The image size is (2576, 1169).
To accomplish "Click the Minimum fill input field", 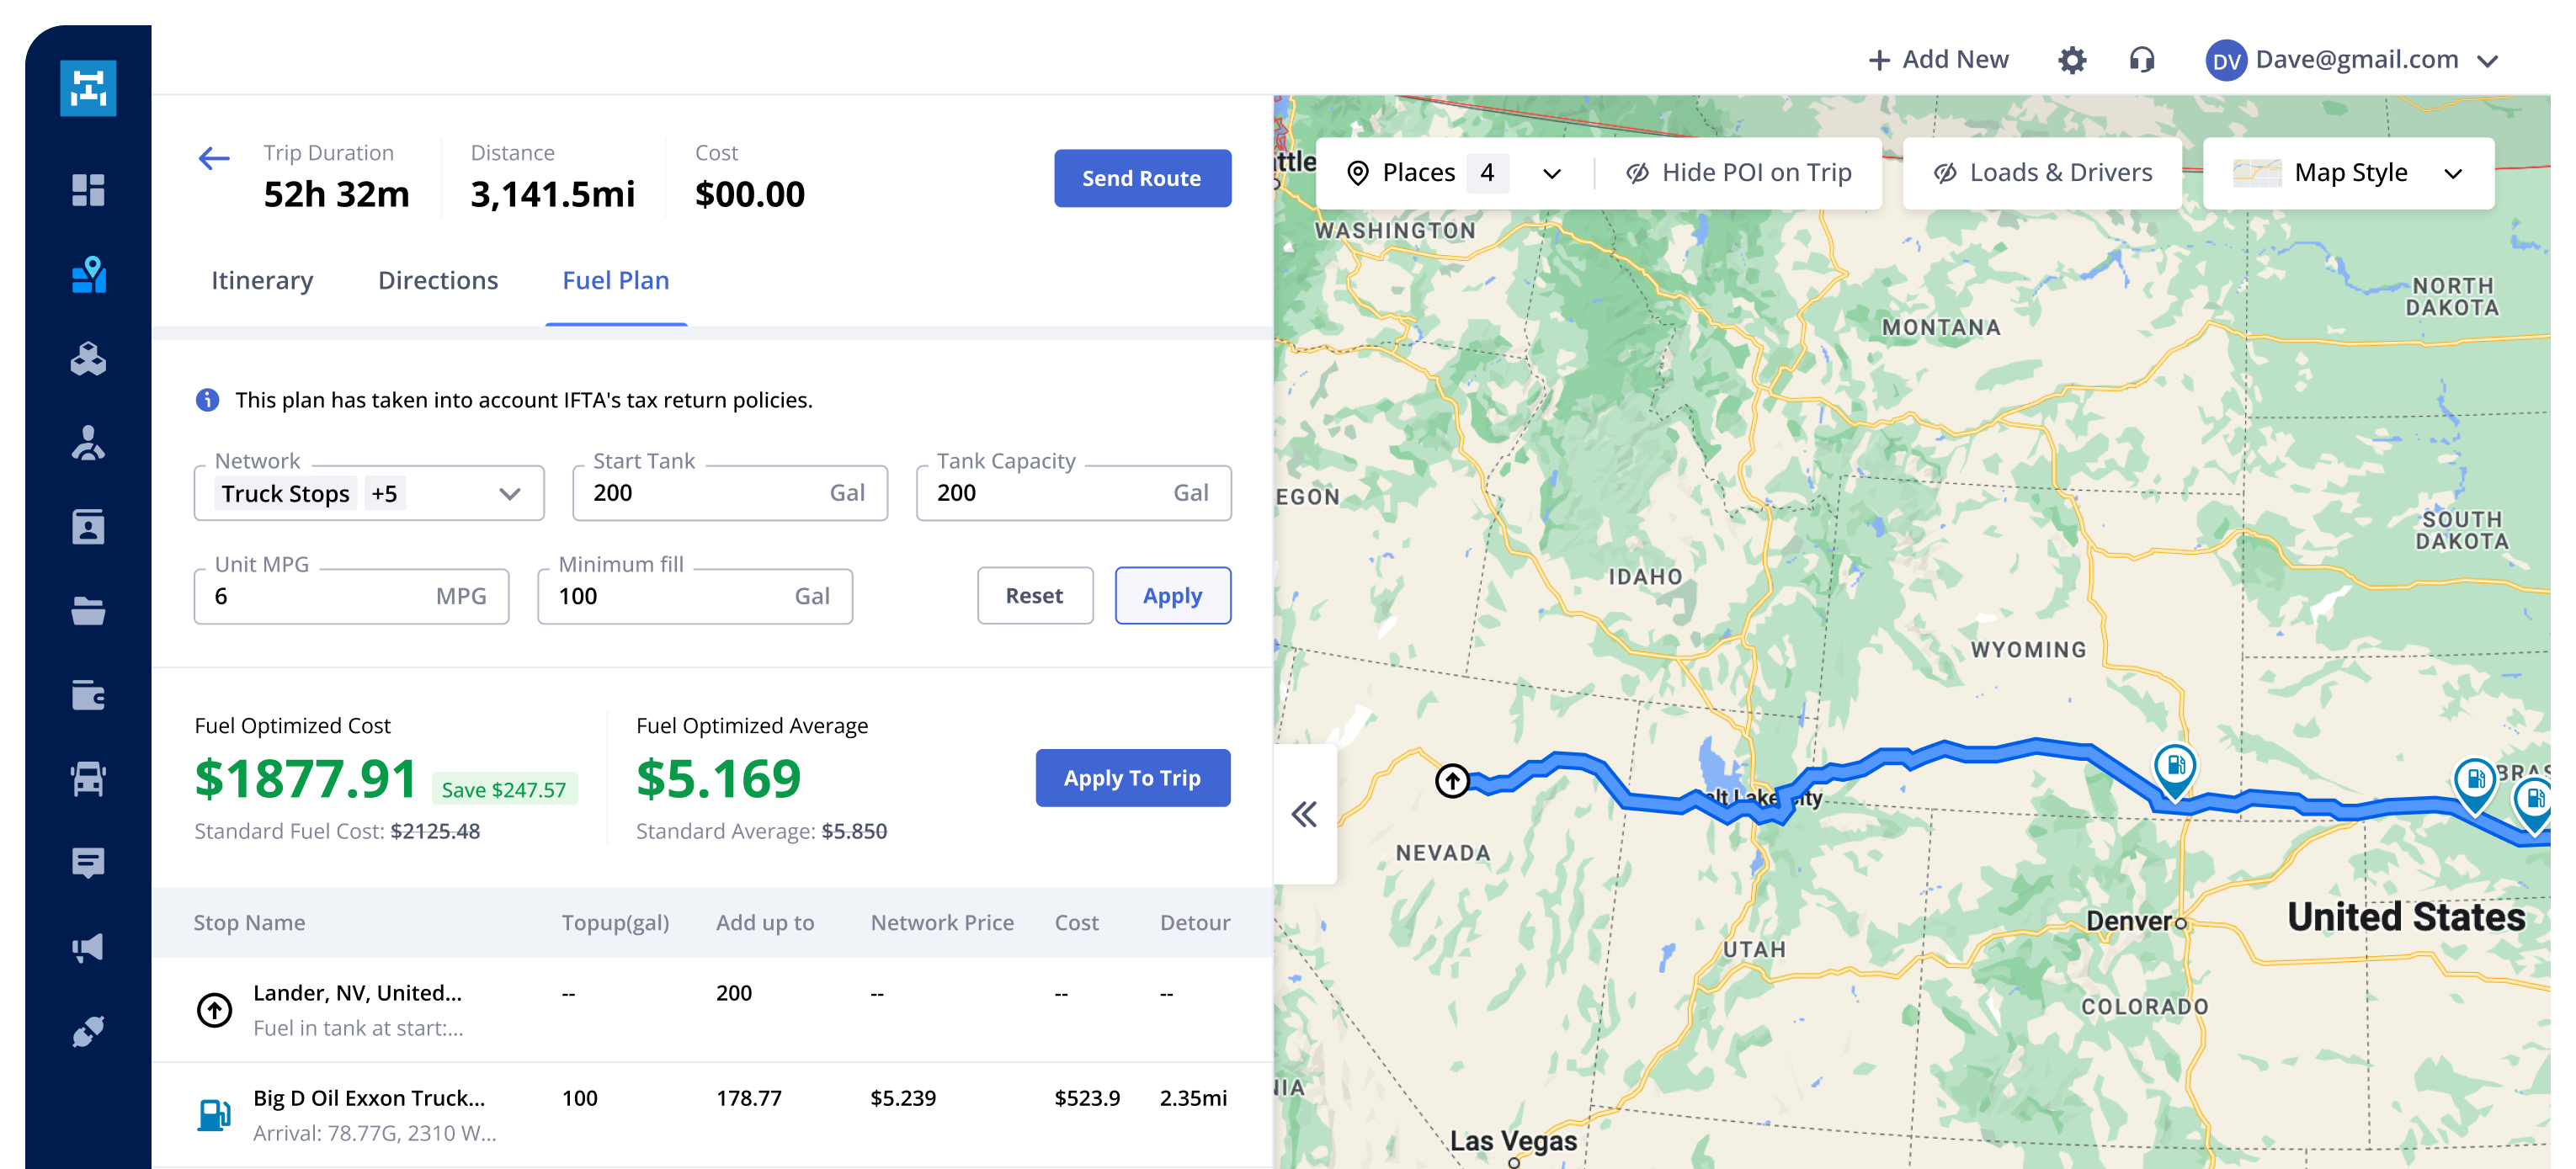I will 695,597.
